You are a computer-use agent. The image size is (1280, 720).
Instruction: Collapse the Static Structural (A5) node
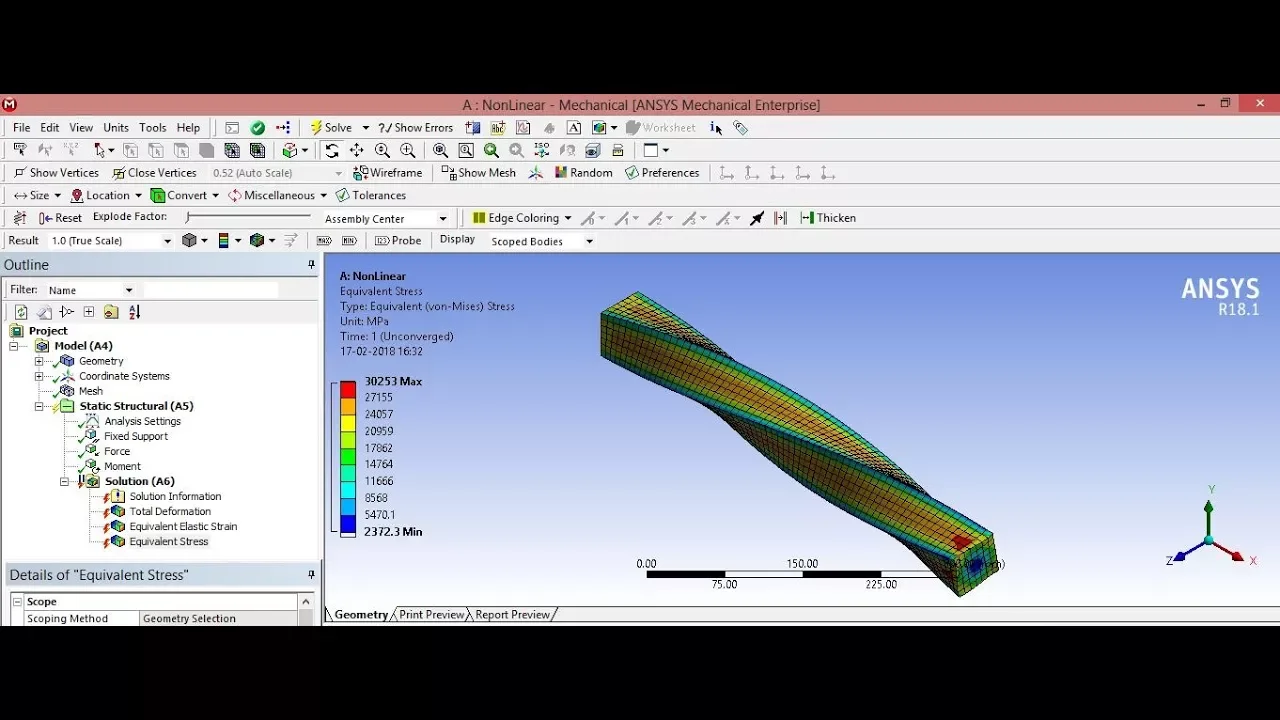(39, 406)
